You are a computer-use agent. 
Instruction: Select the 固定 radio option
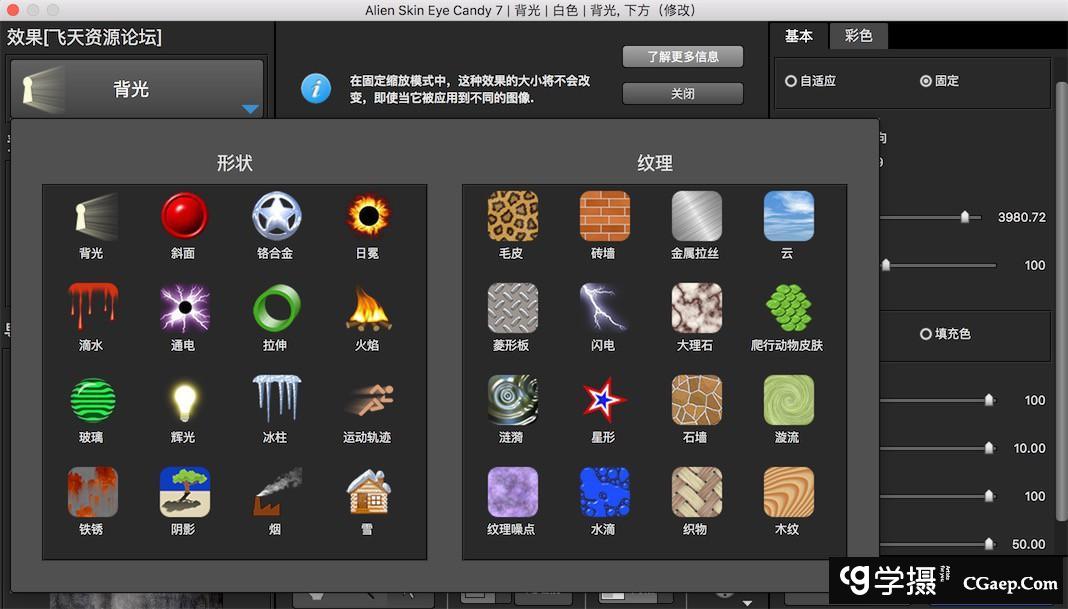click(x=926, y=81)
